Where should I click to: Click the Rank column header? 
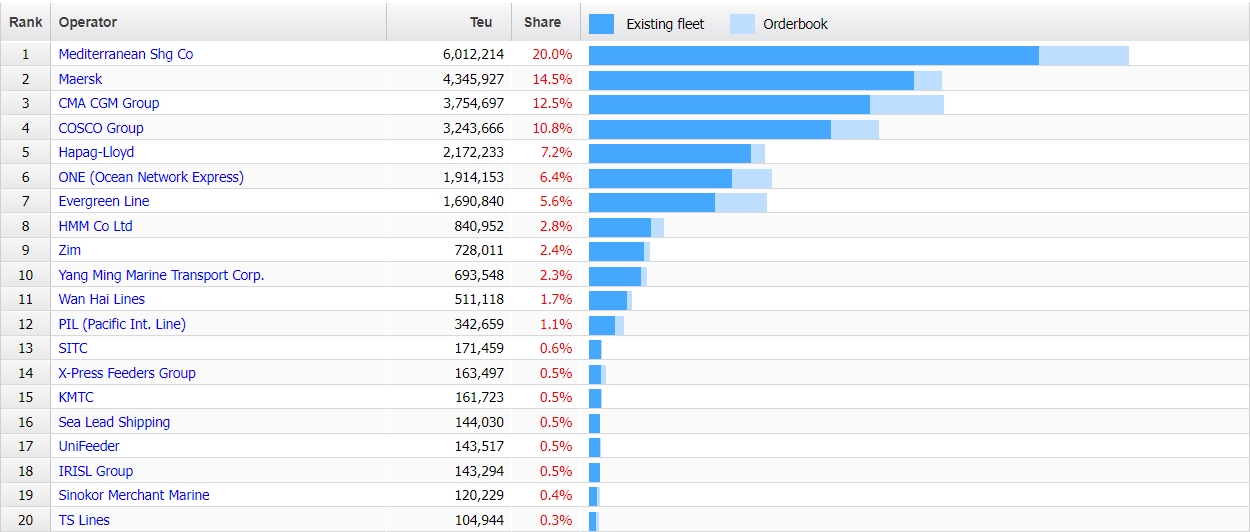pos(25,22)
